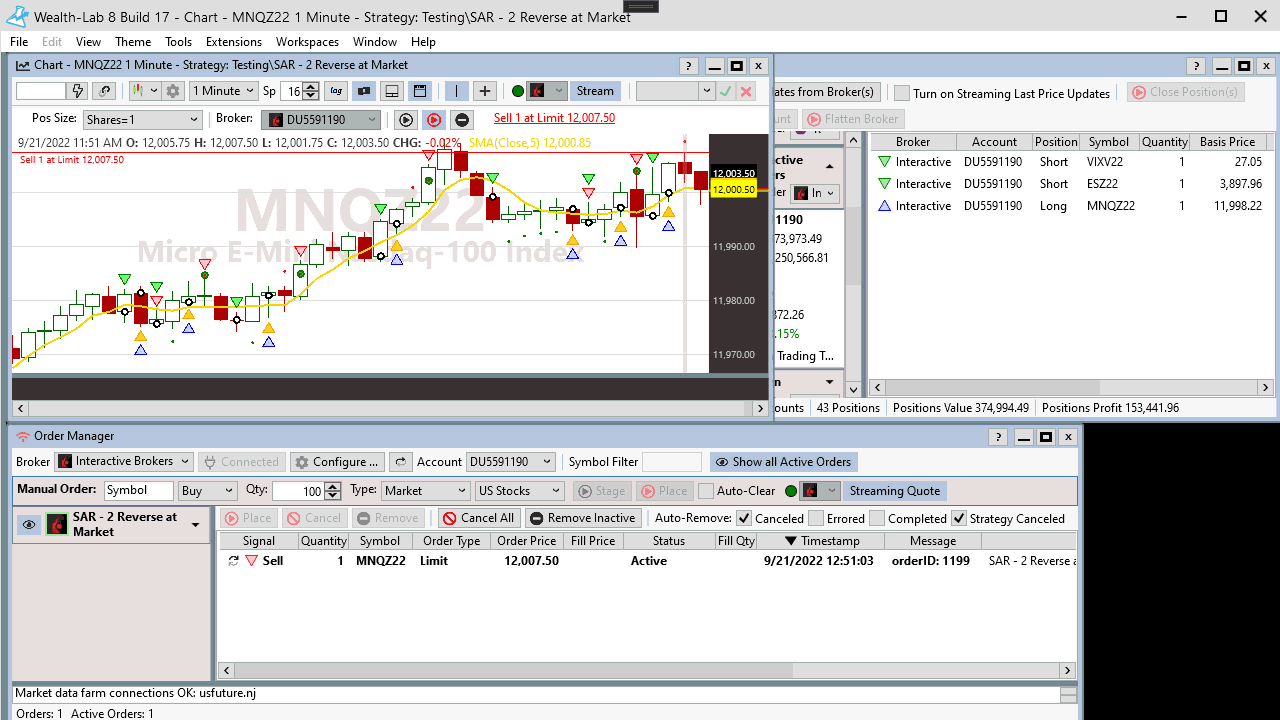This screenshot has height=720, width=1280.
Task: Uncheck Canceled auto-remove checkbox
Action: [744, 518]
